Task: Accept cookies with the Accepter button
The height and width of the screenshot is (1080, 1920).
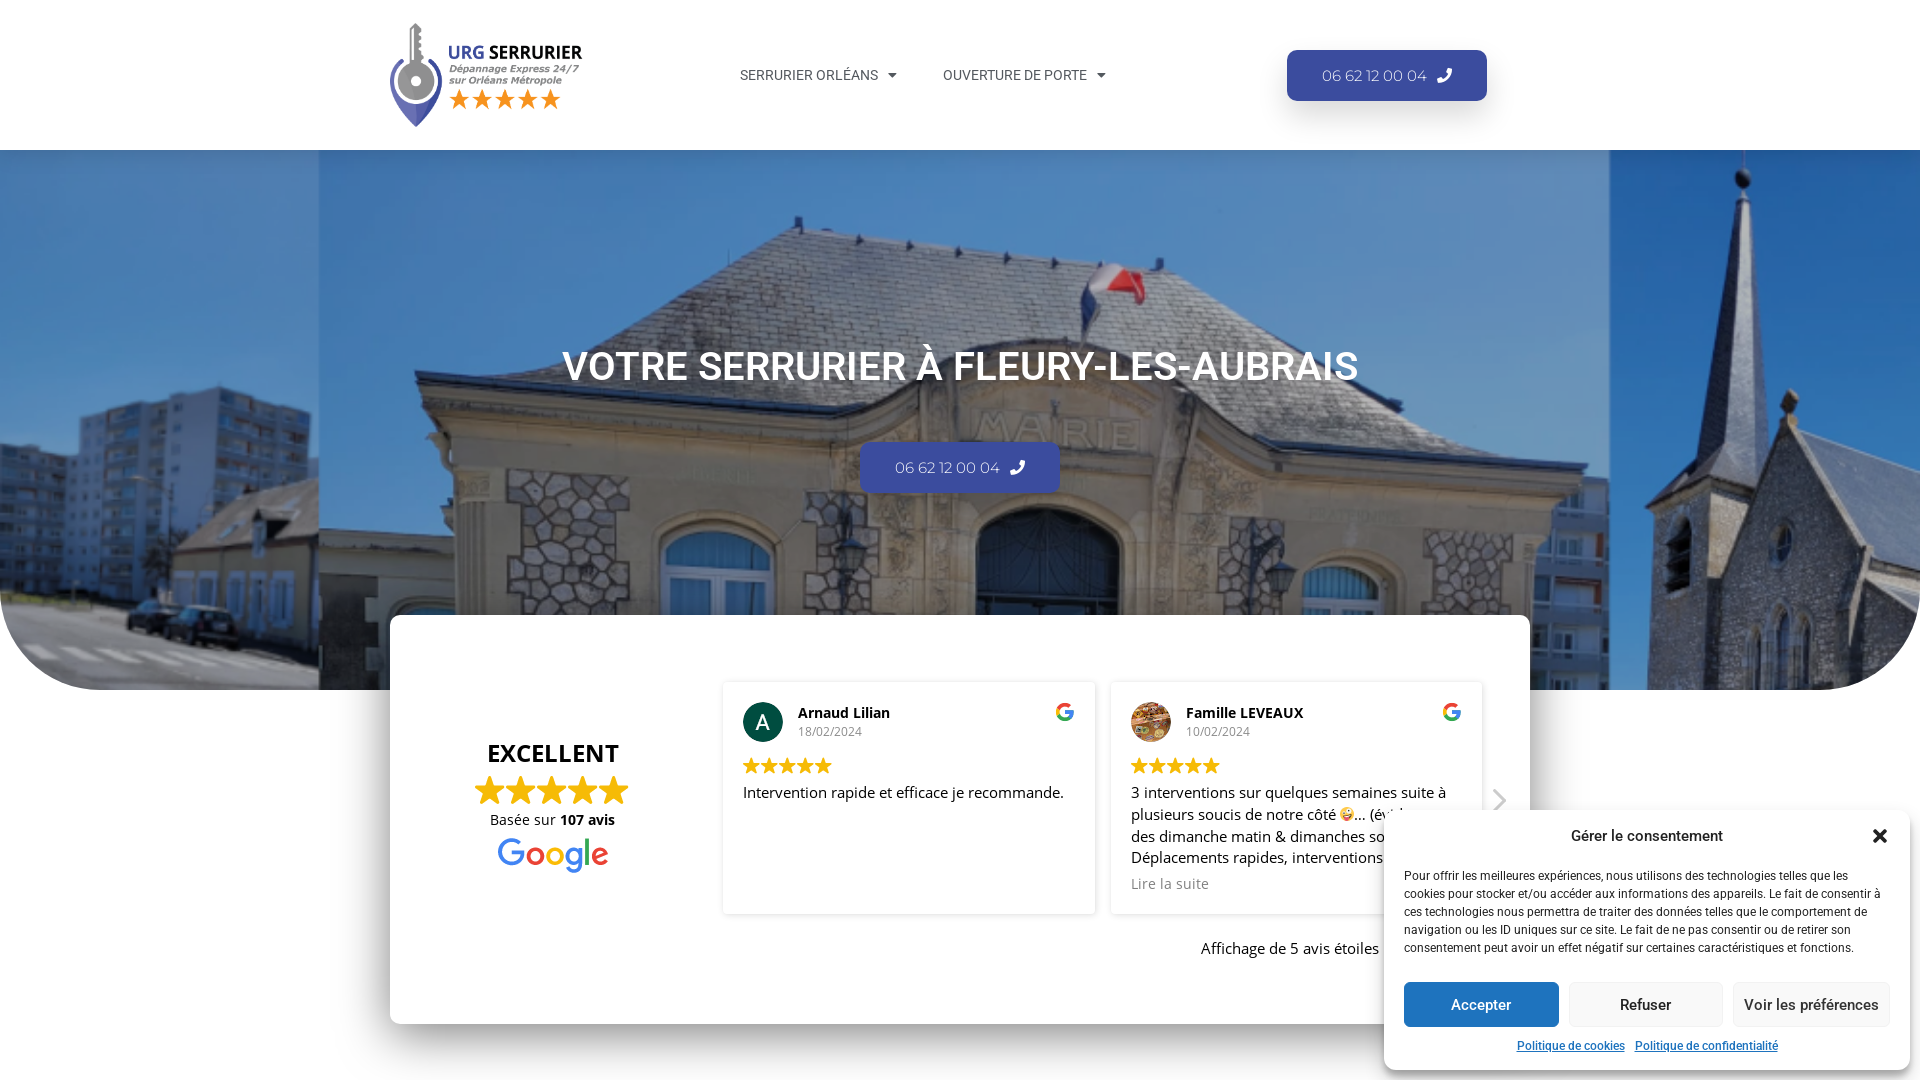Action: (1481, 1005)
